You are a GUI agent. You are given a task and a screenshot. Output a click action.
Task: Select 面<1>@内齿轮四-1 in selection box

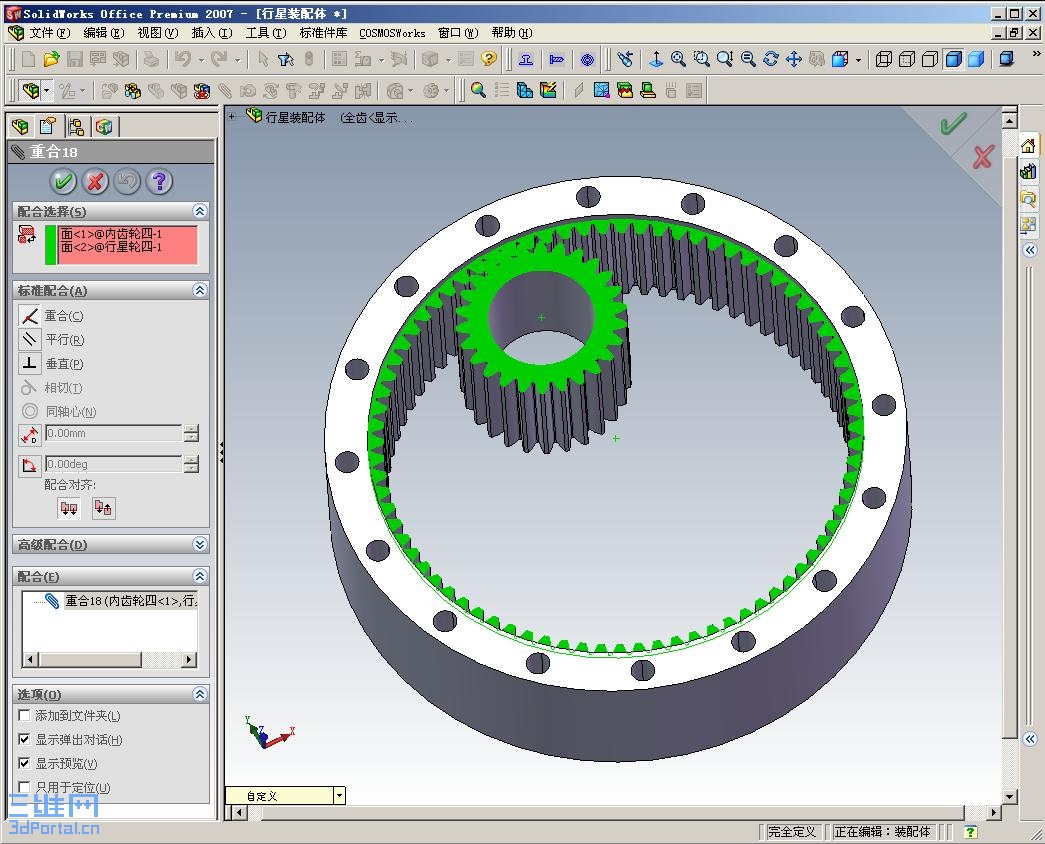tap(111, 234)
